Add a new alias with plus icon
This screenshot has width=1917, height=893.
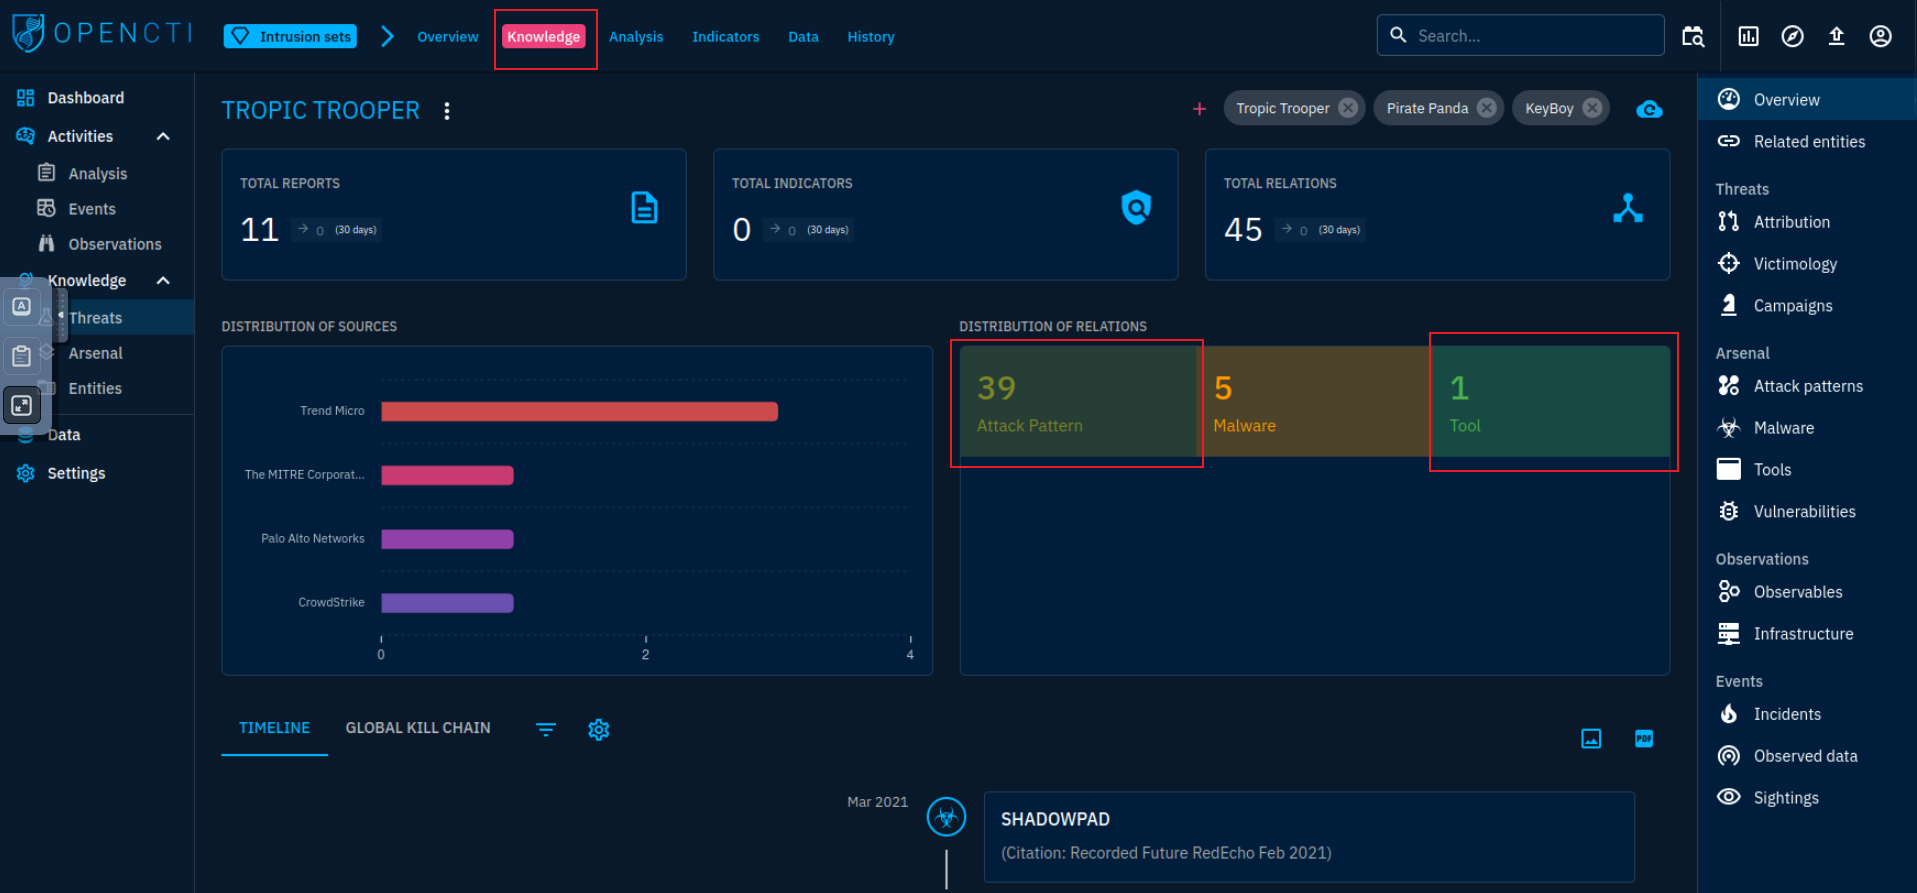1199,108
